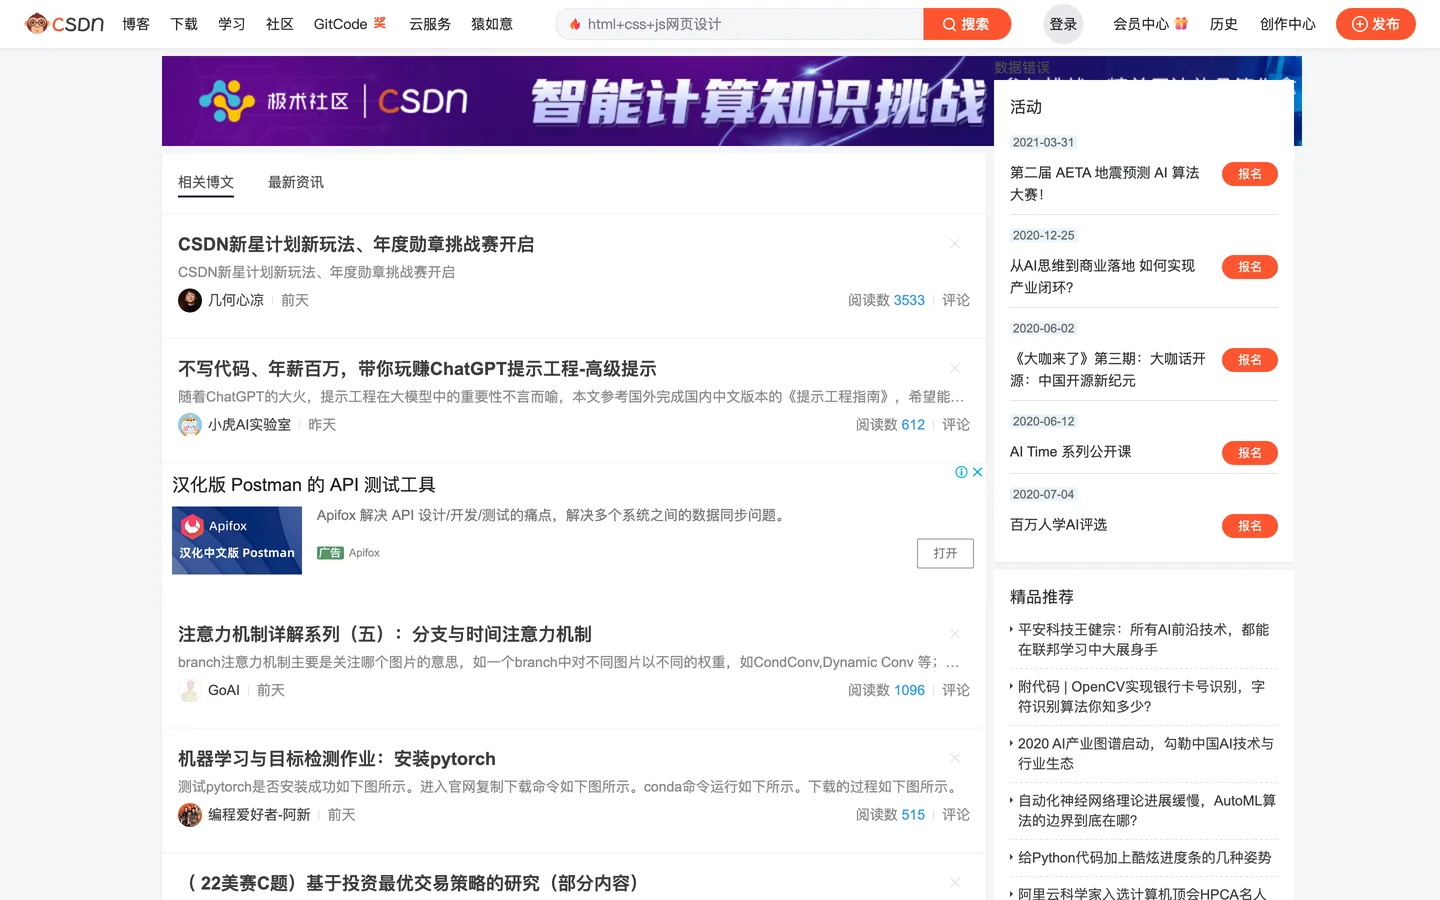Image resolution: width=1440 pixels, height=900 pixels.
Task: Click read count 1096
Action: [x=909, y=690]
